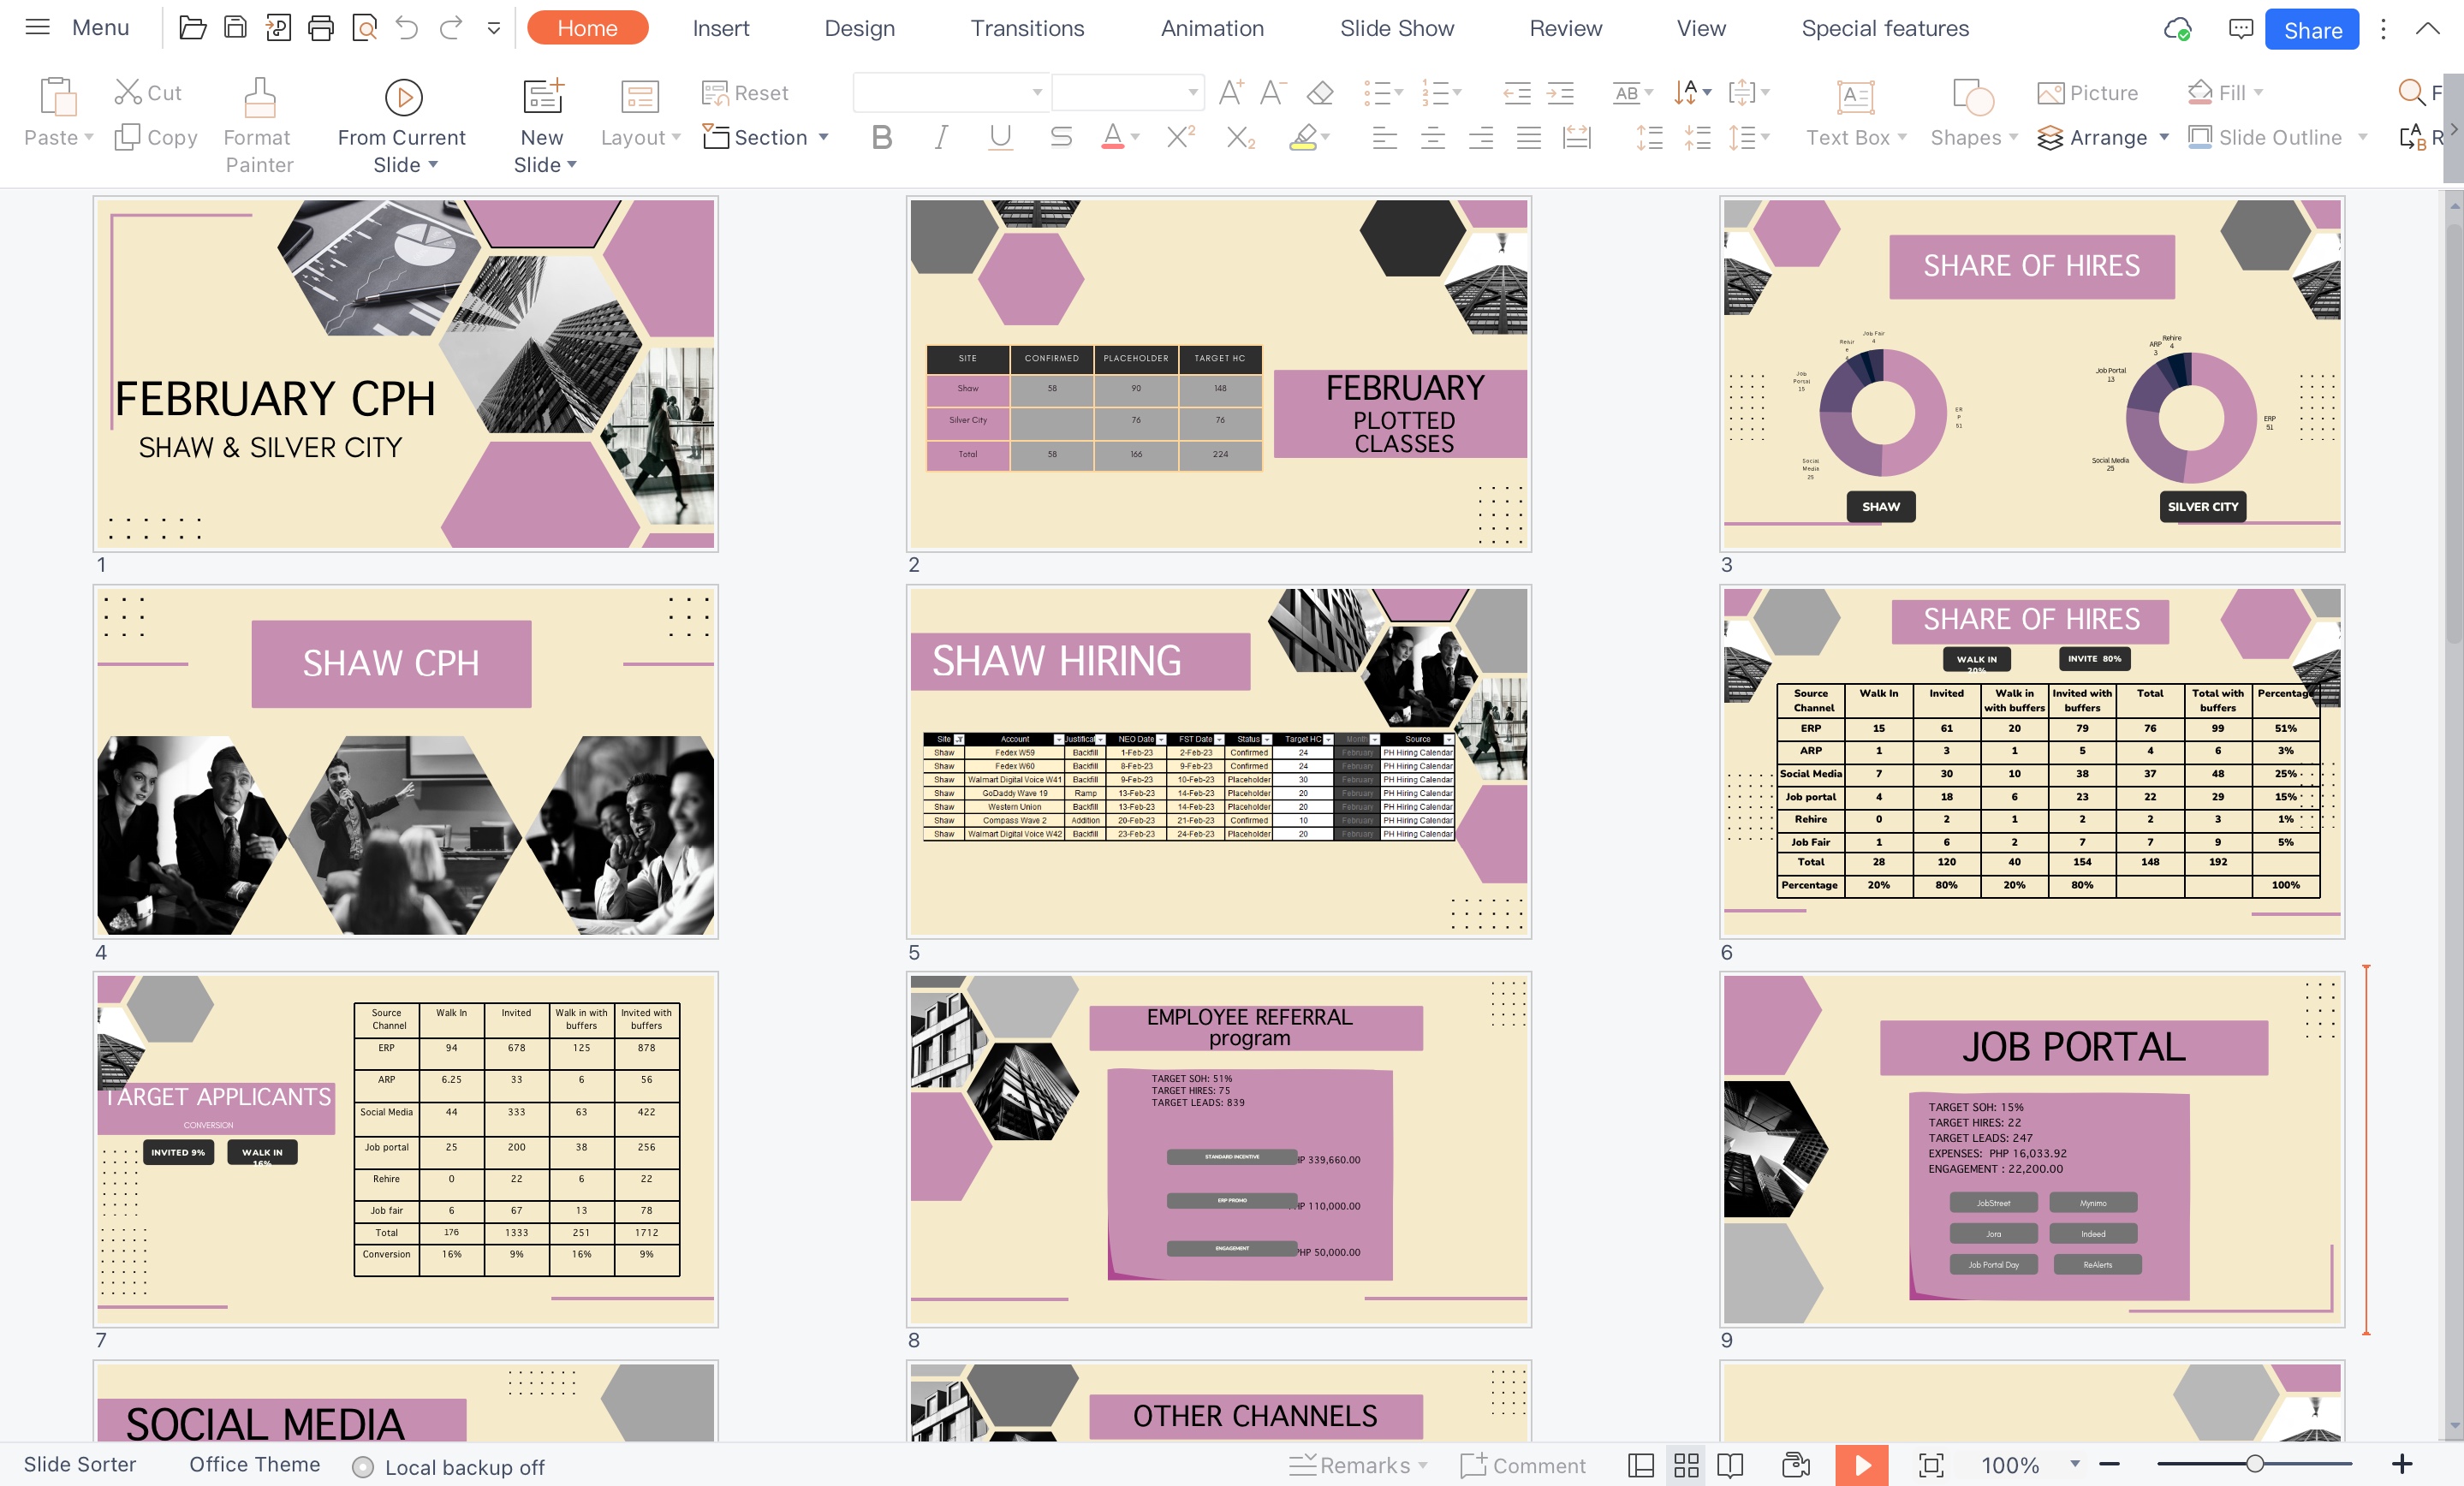Screen dimensions: 2464x1486
Task: Click the zoom slider handle
Action: click(2254, 1464)
